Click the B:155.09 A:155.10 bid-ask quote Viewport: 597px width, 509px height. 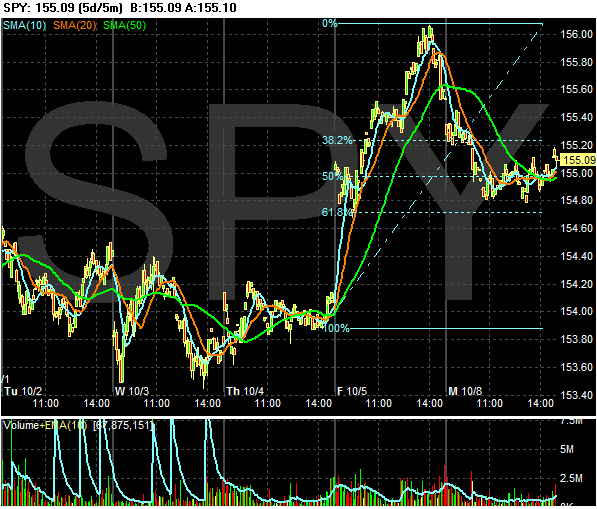pos(183,7)
